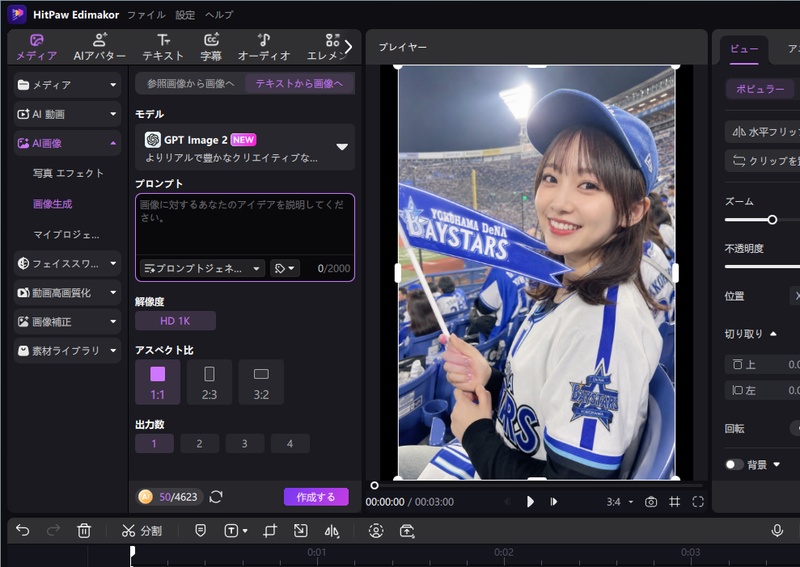The image size is (800, 567).
Task: Split the clip with 分割 scissors
Action: tap(142, 531)
